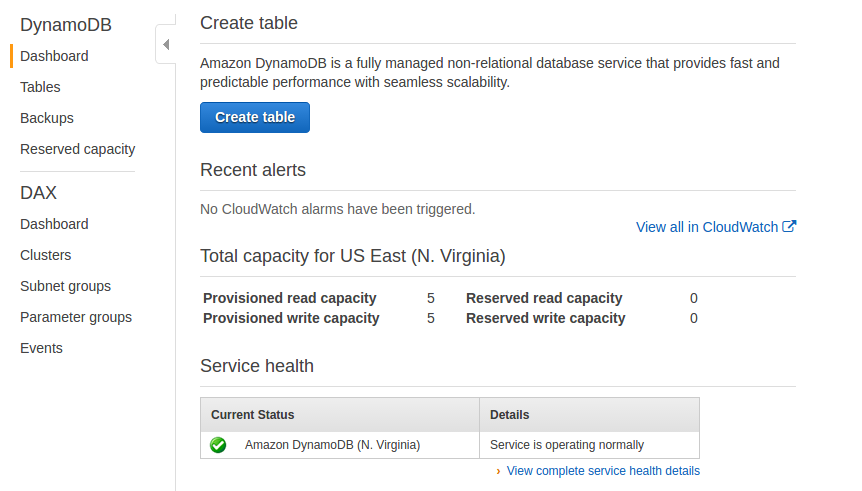Select DynamoDB Dashboard in sidebar
The image size is (862, 491).
point(54,56)
